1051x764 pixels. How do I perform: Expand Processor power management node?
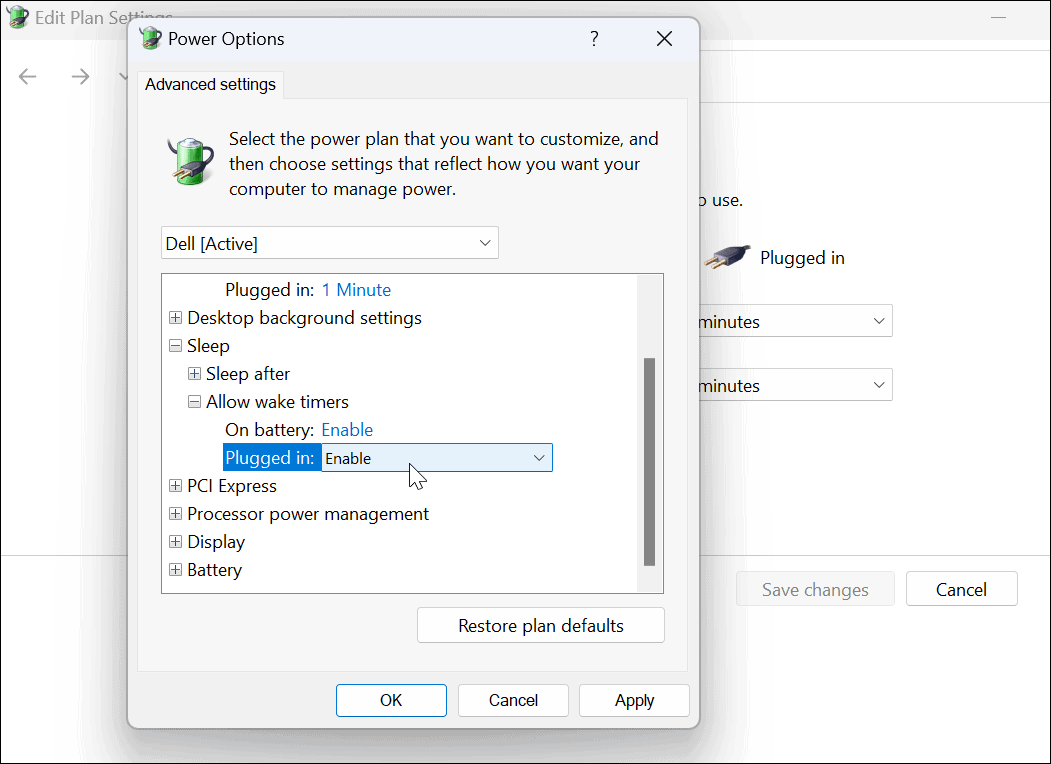coord(176,514)
